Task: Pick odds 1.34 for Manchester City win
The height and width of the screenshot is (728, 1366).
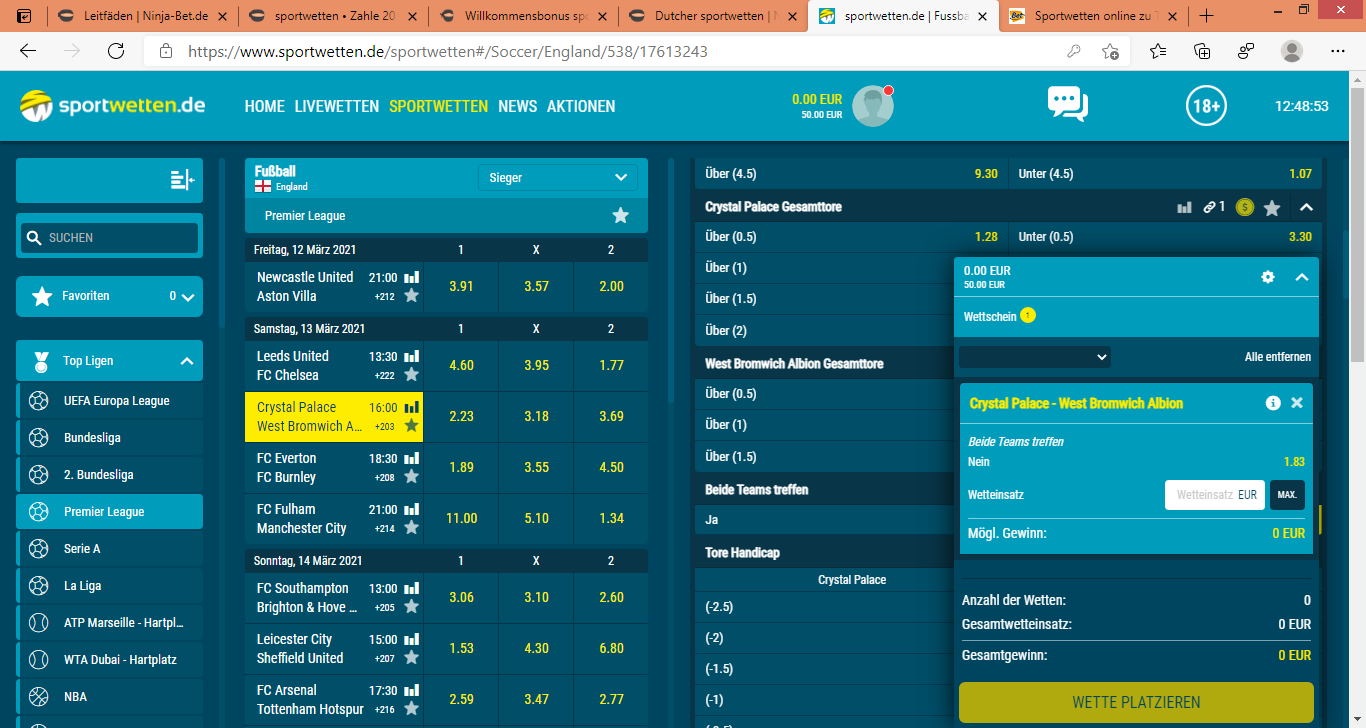Action: coord(611,518)
